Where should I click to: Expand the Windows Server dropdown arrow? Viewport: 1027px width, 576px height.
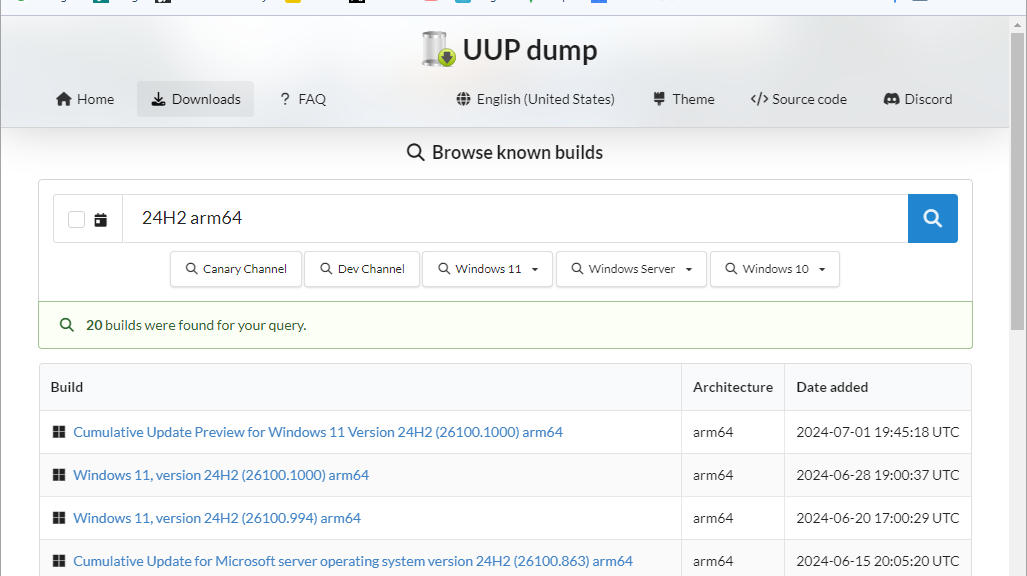click(689, 269)
